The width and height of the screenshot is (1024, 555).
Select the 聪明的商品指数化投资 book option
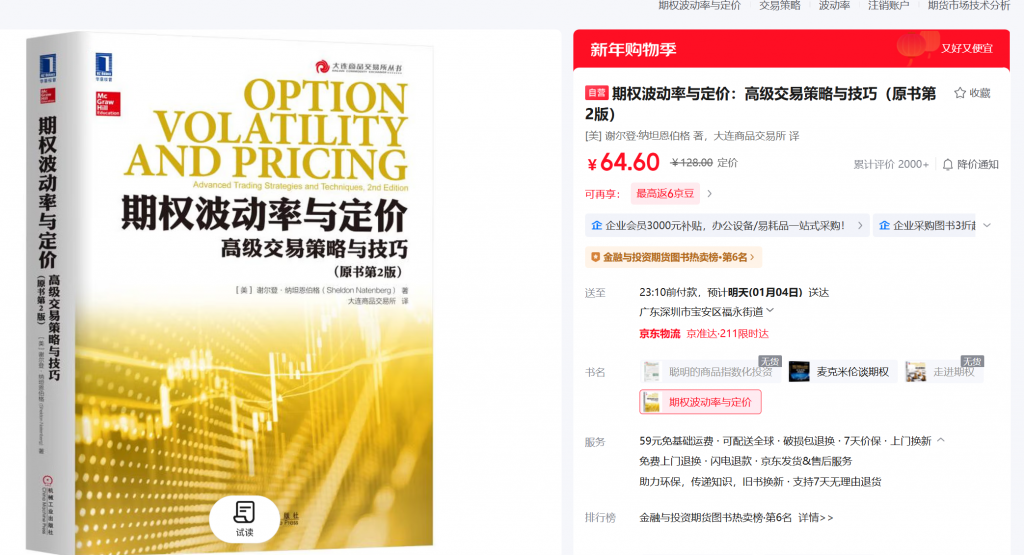(x=711, y=372)
